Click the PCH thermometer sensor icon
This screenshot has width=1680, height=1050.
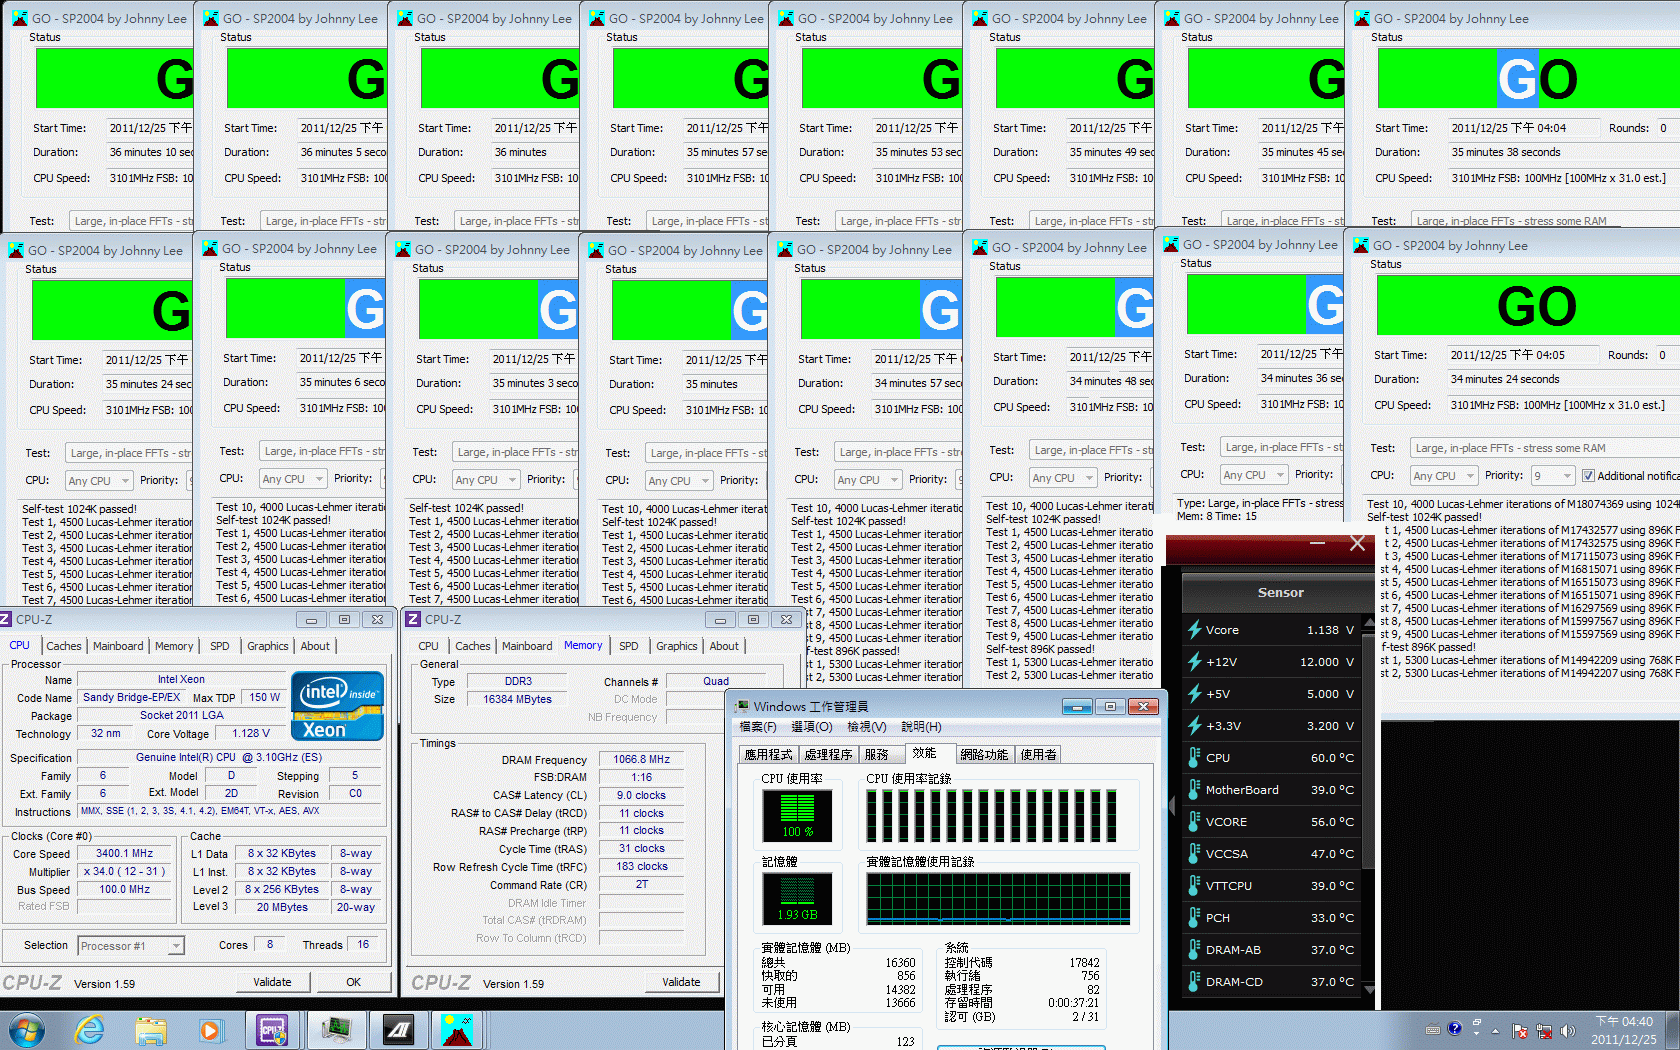pos(1194,918)
